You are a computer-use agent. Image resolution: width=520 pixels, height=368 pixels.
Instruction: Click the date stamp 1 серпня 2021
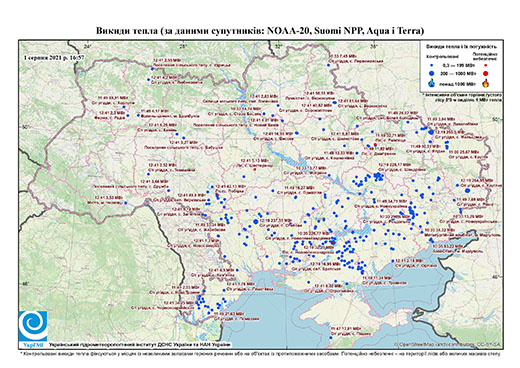(x=54, y=57)
